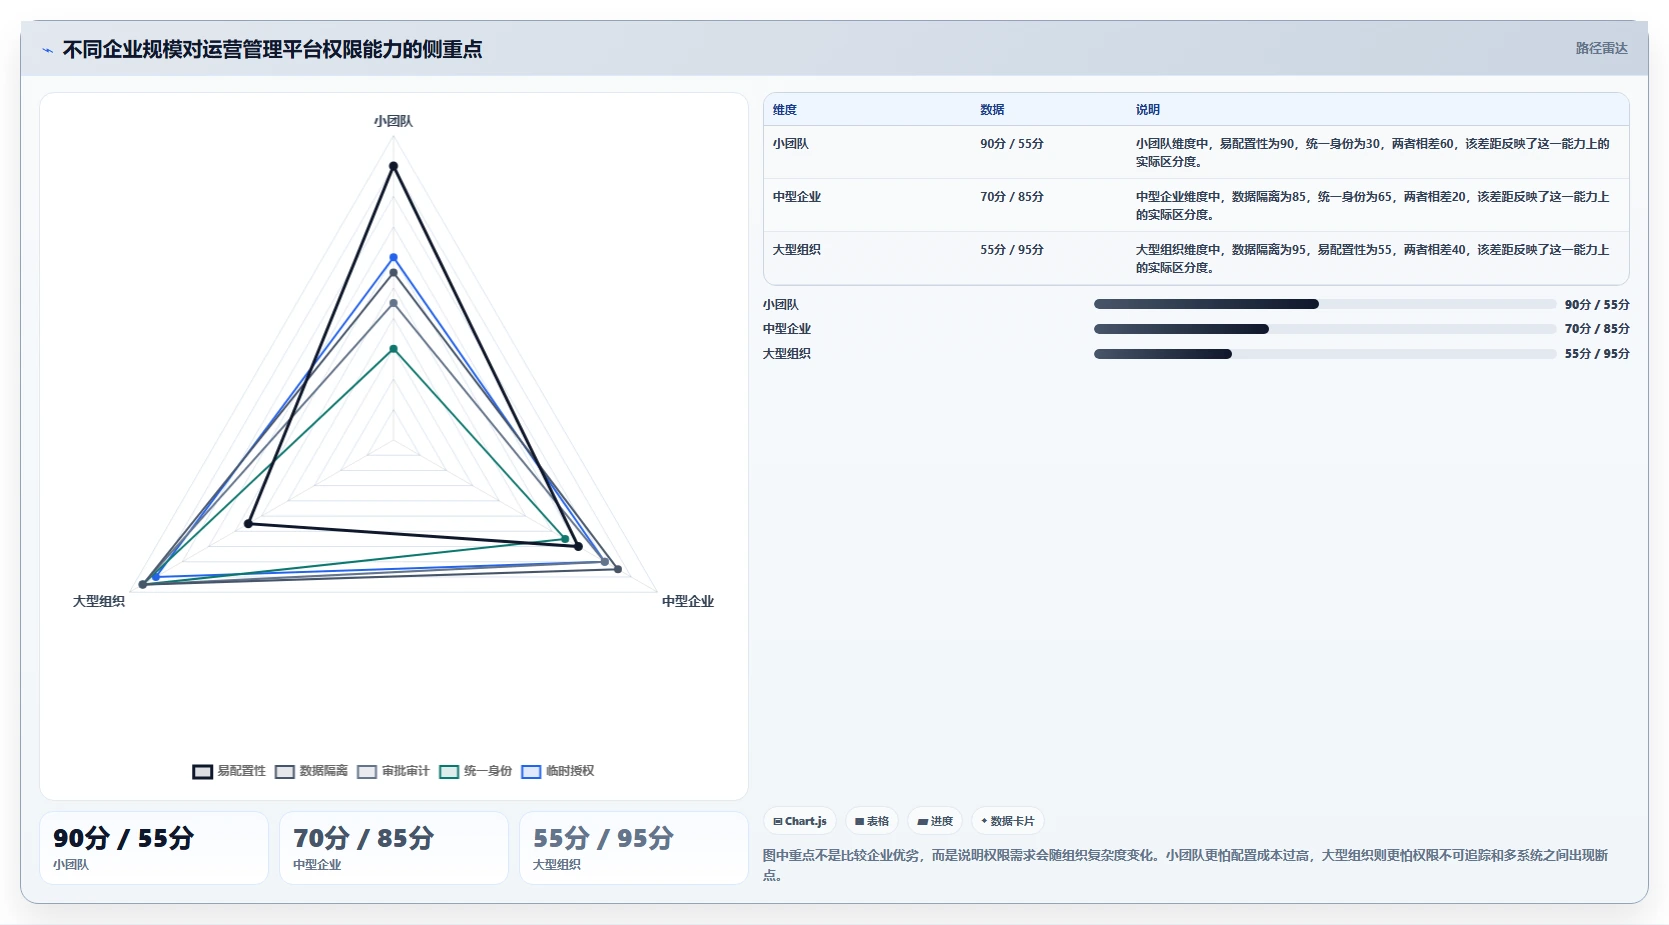Click the progress label 大型组织
The width and height of the screenshot is (1669, 925).
pyautogui.click(x=787, y=354)
